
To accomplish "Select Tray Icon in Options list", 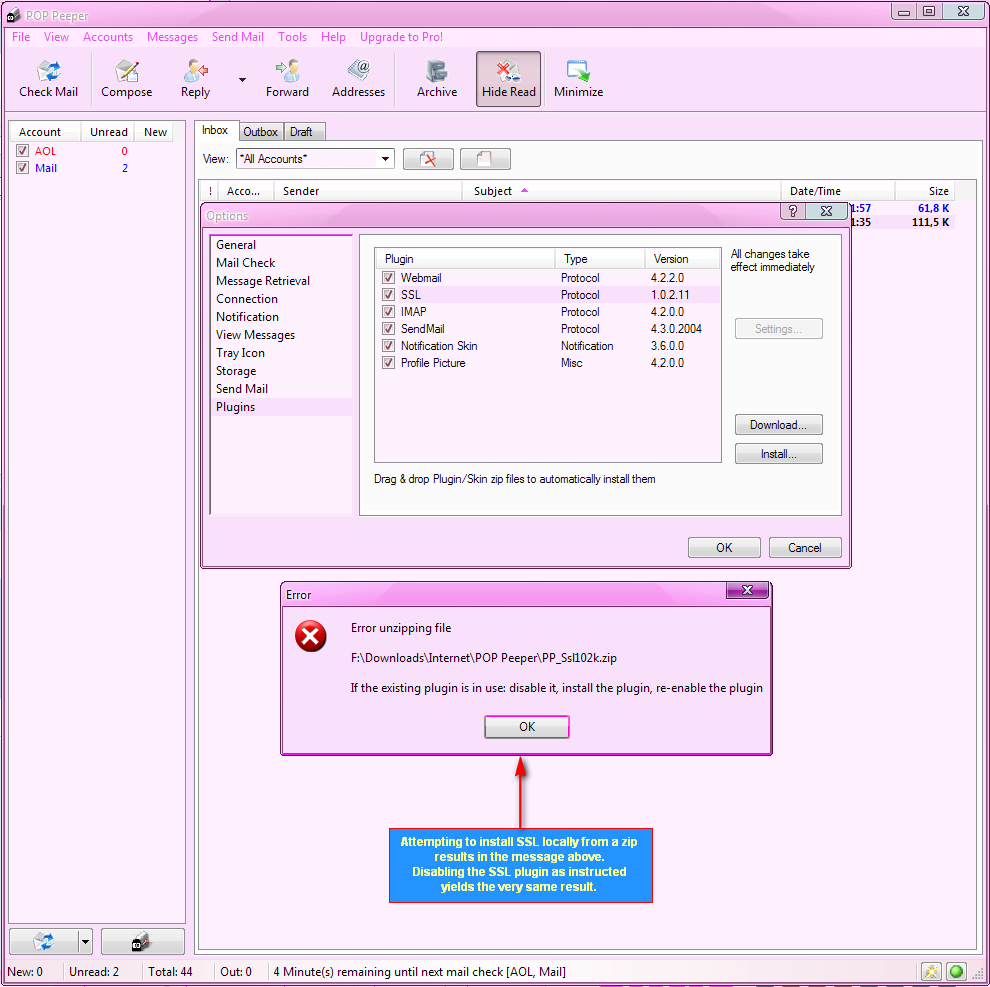I will click(x=282, y=352).
